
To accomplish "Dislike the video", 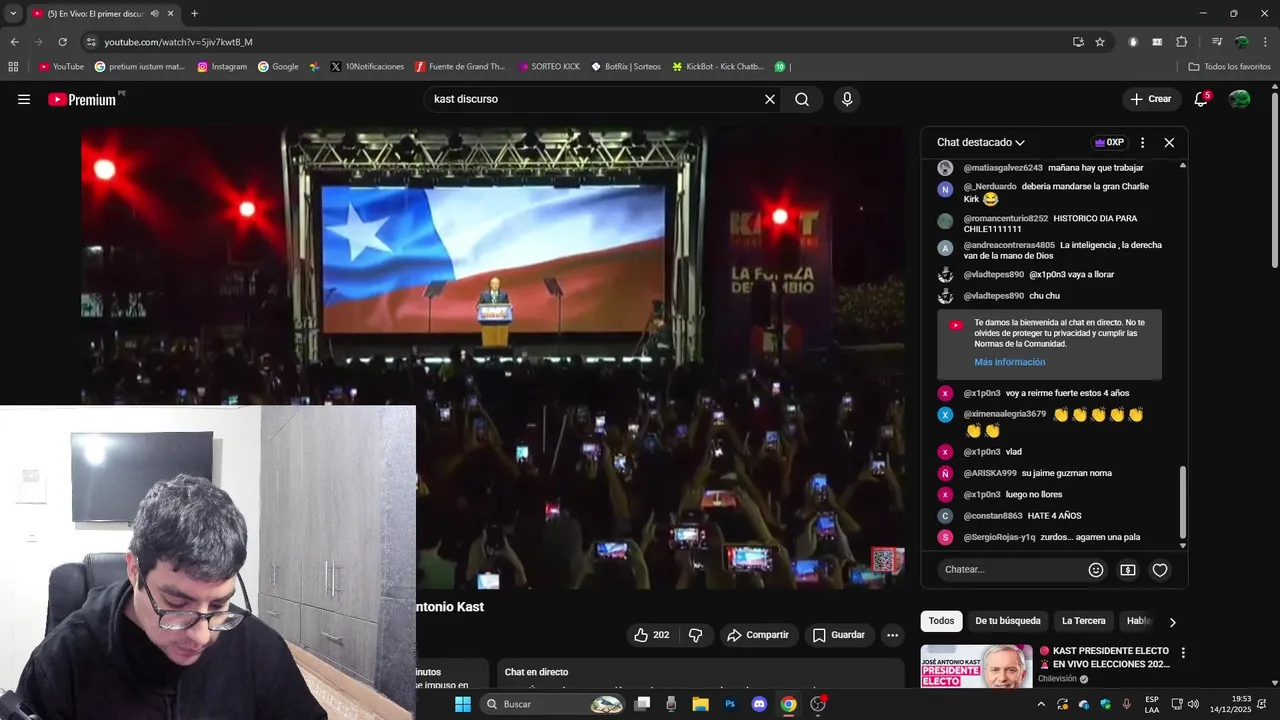I will click(696, 635).
